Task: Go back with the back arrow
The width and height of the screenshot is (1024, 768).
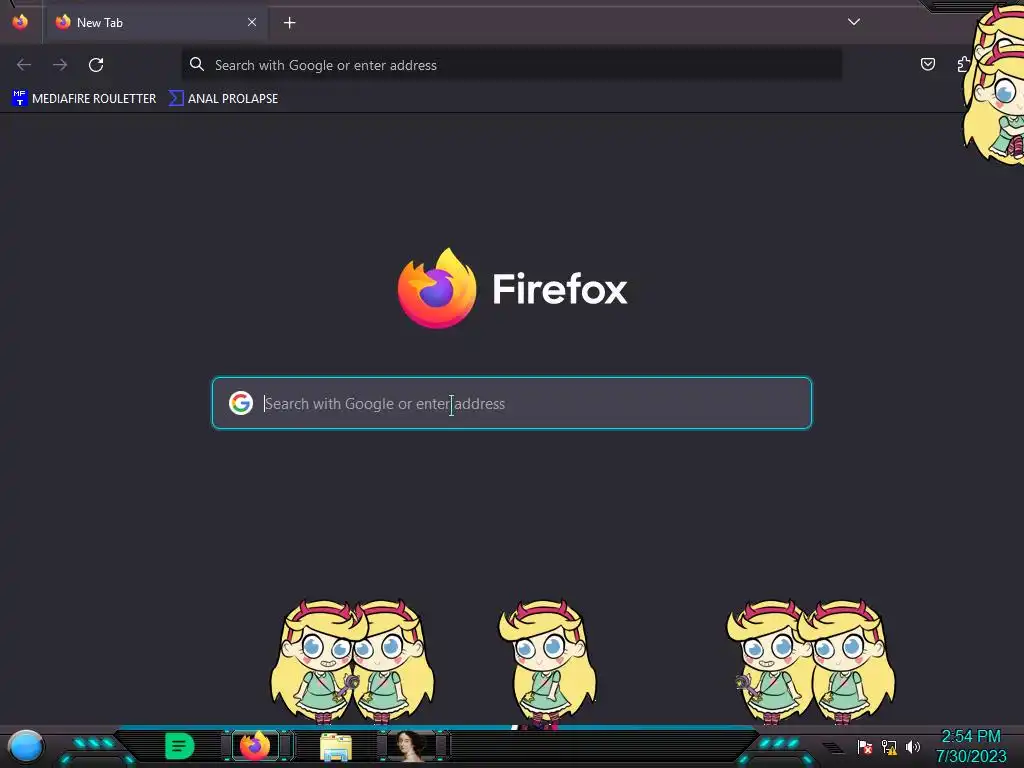Action: click(x=24, y=65)
